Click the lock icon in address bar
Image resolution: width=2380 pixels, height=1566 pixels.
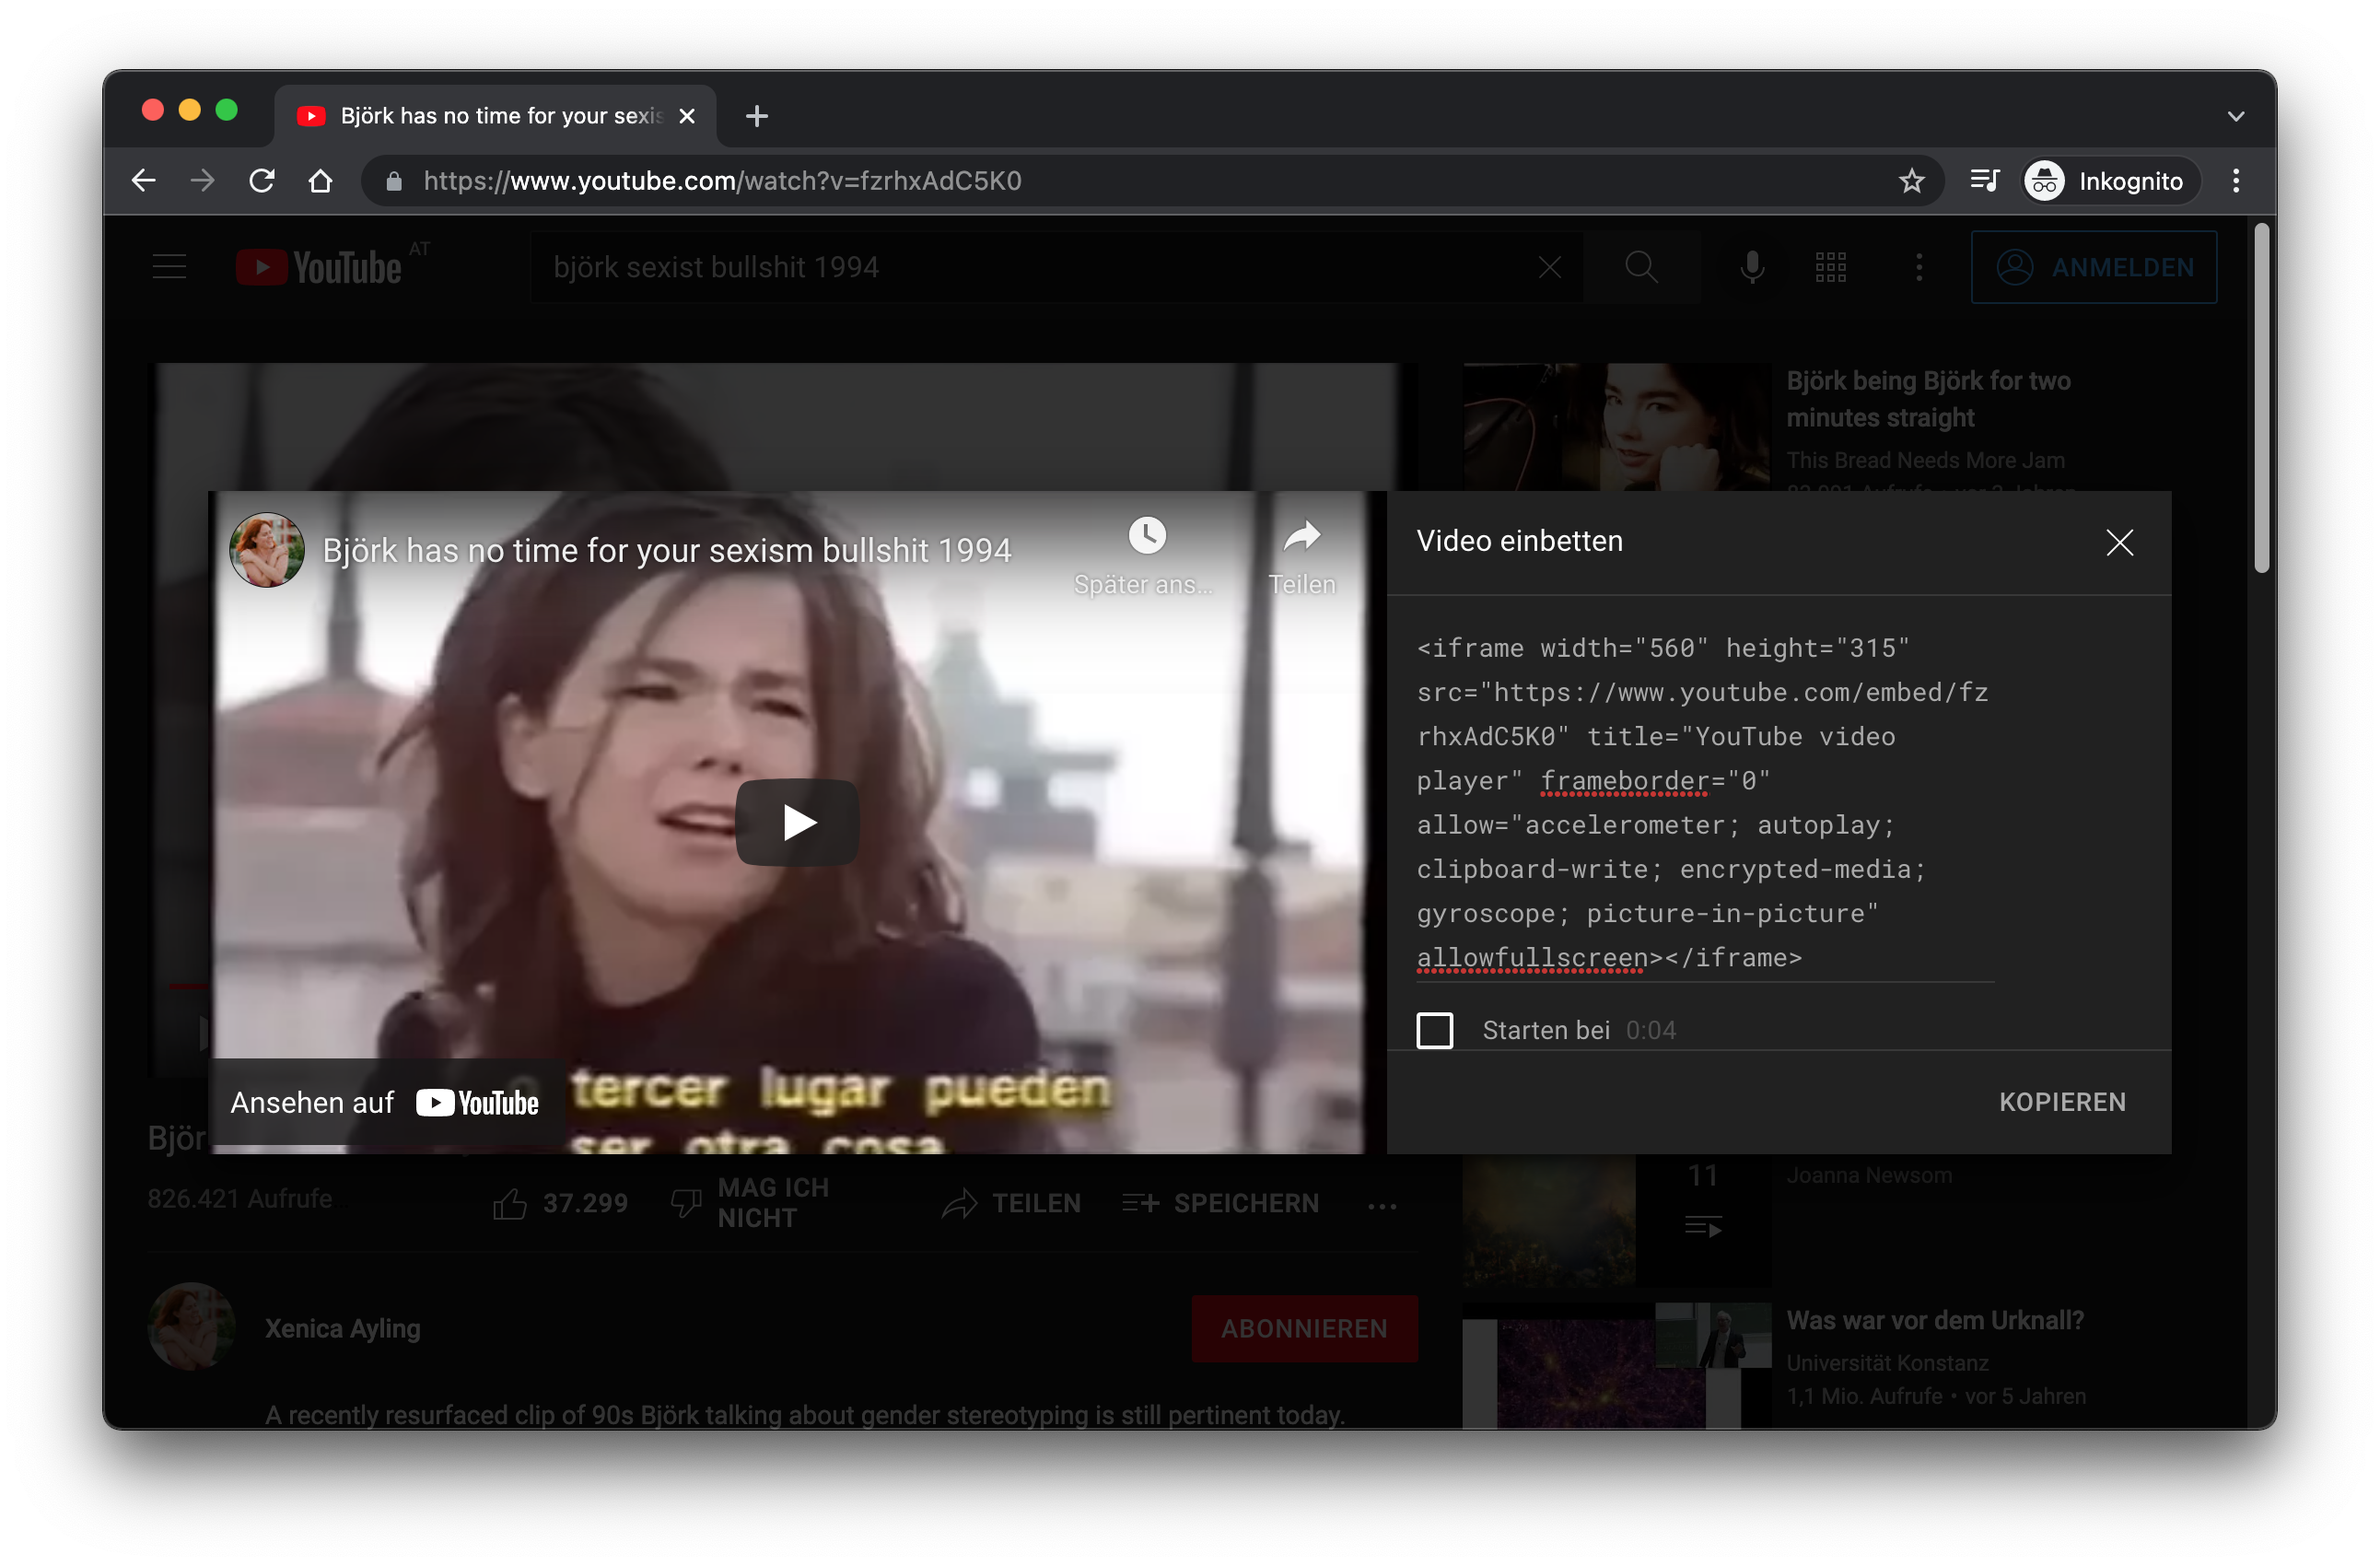click(x=394, y=181)
